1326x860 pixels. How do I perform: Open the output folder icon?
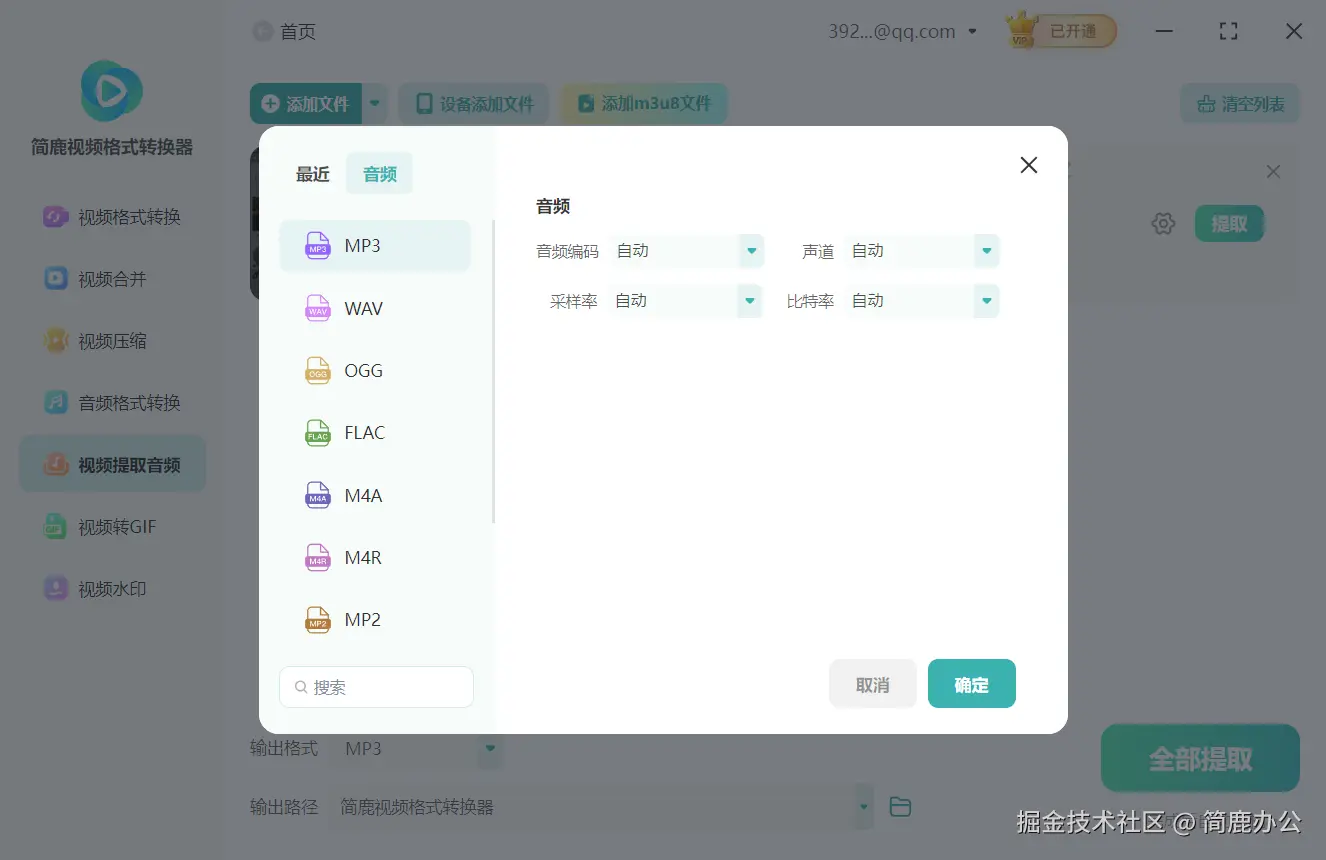pos(900,807)
